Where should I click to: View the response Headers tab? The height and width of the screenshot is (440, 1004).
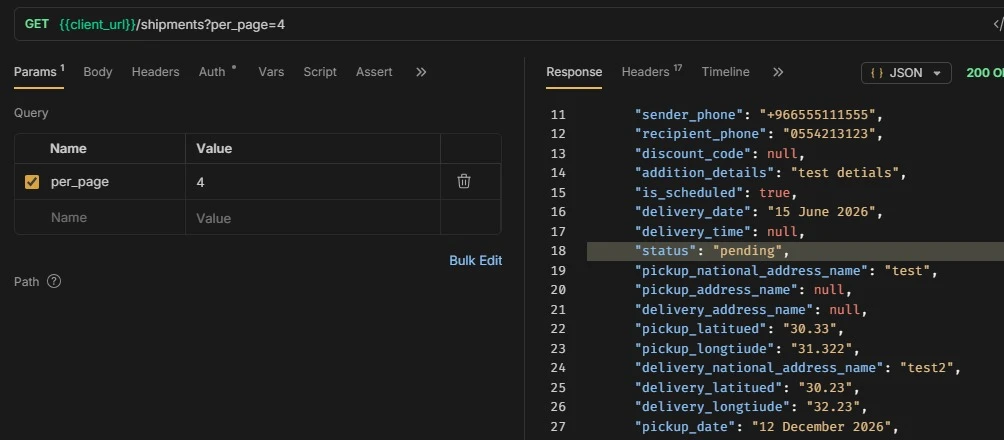(645, 72)
